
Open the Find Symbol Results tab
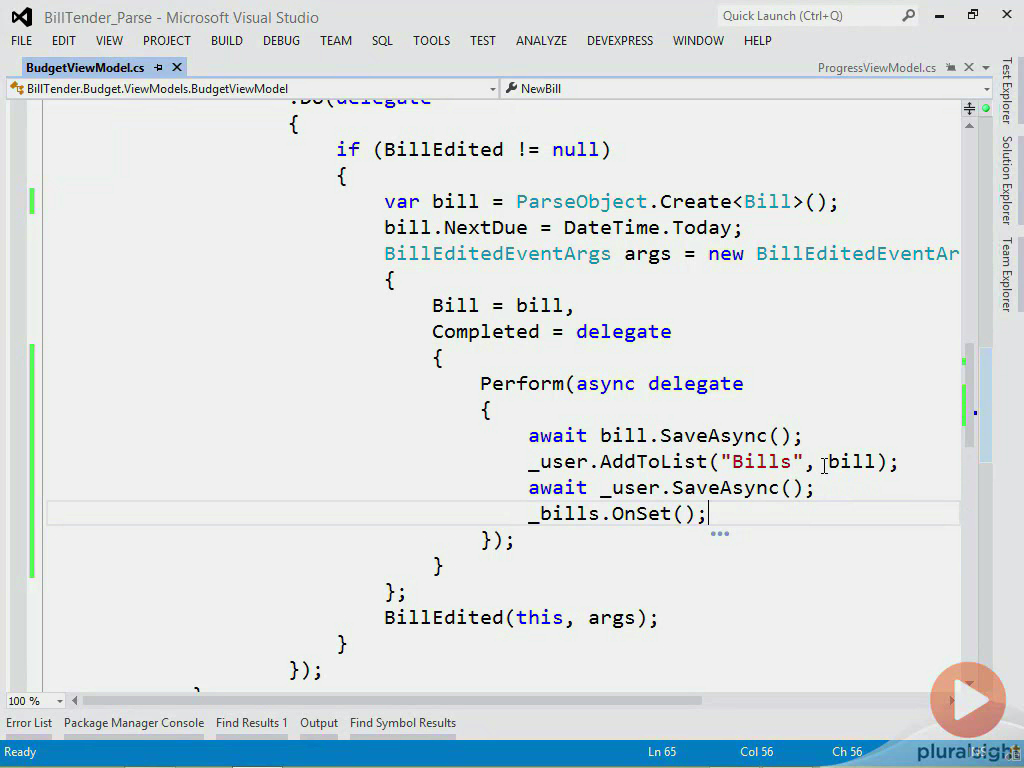(402, 723)
